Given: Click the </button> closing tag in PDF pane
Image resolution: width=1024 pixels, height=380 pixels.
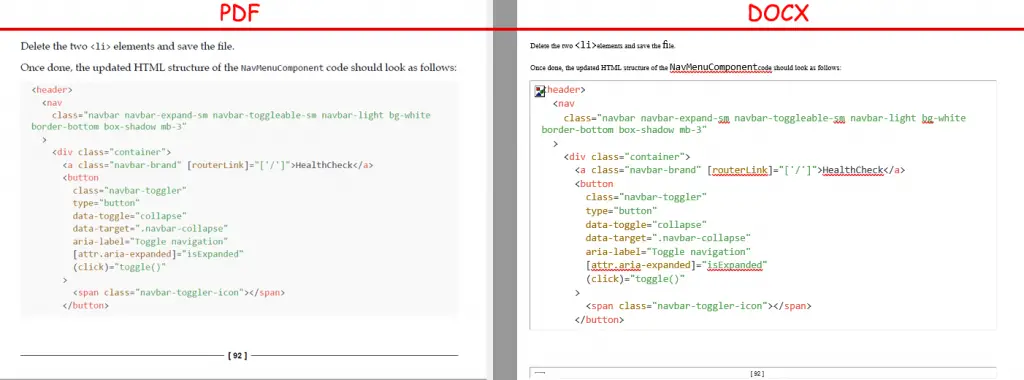Looking at the screenshot, I should click(86, 305).
